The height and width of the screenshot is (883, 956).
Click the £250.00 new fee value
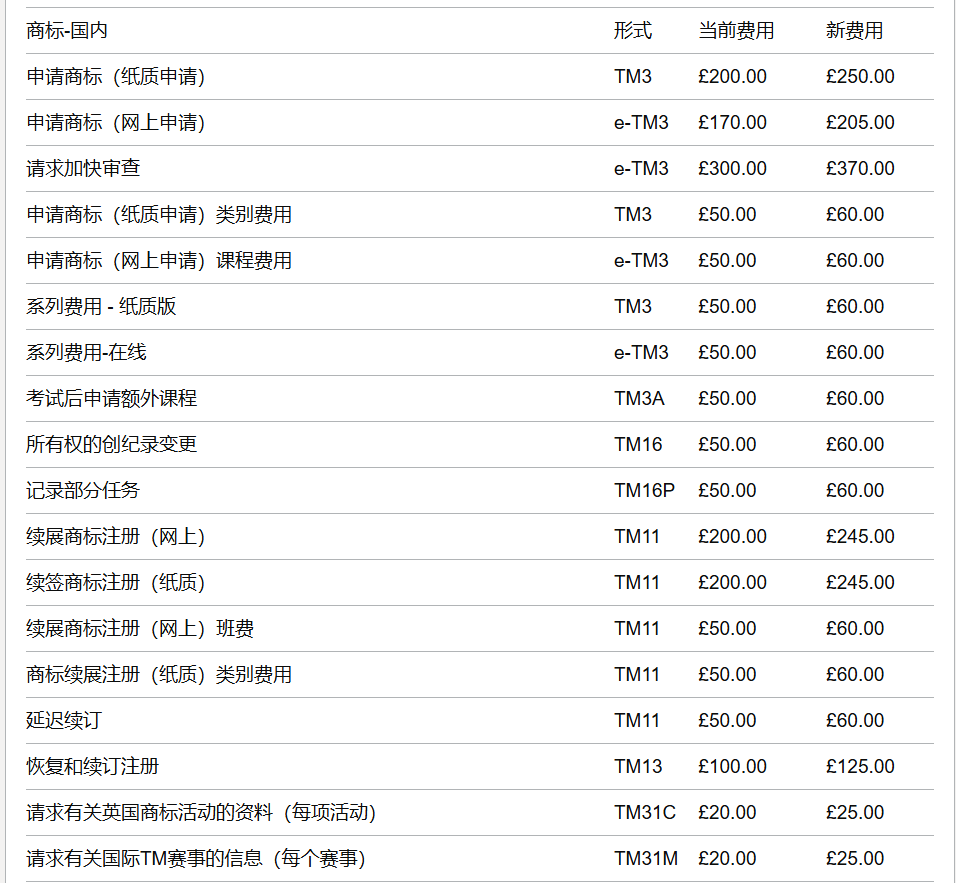click(860, 76)
